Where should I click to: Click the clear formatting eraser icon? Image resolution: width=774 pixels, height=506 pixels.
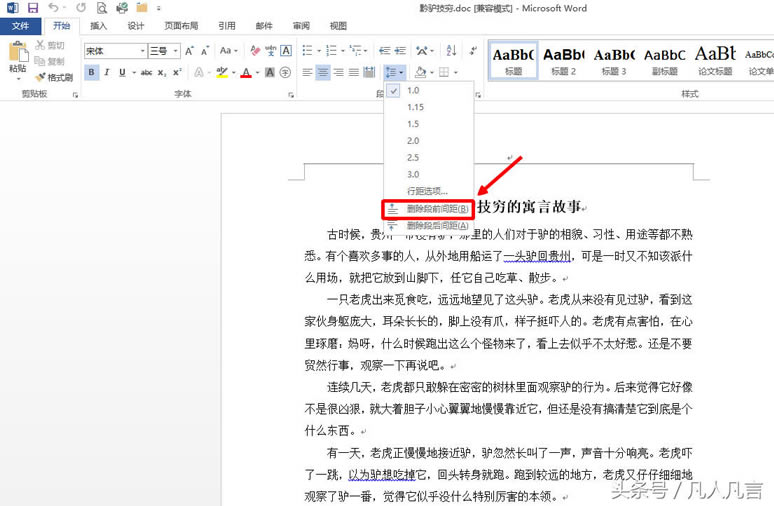(x=254, y=50)
